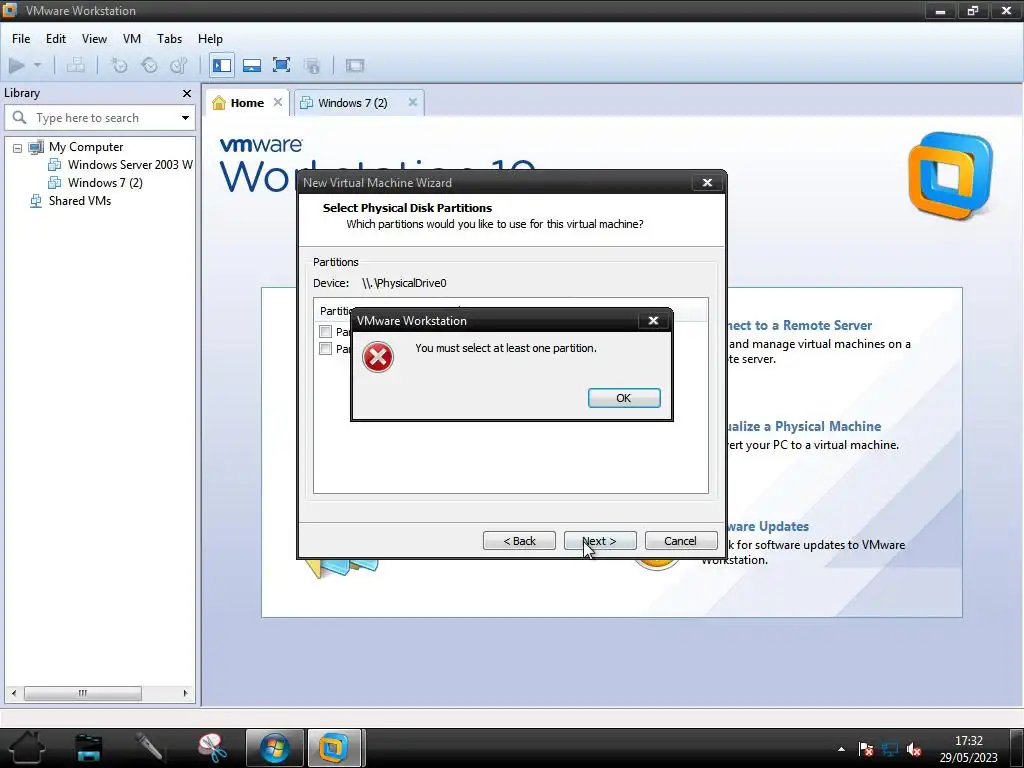The height and width of the screenshot is (768, 1024).
Task: Click the VMware Workstation logo icon
Action: click(950, 175)
